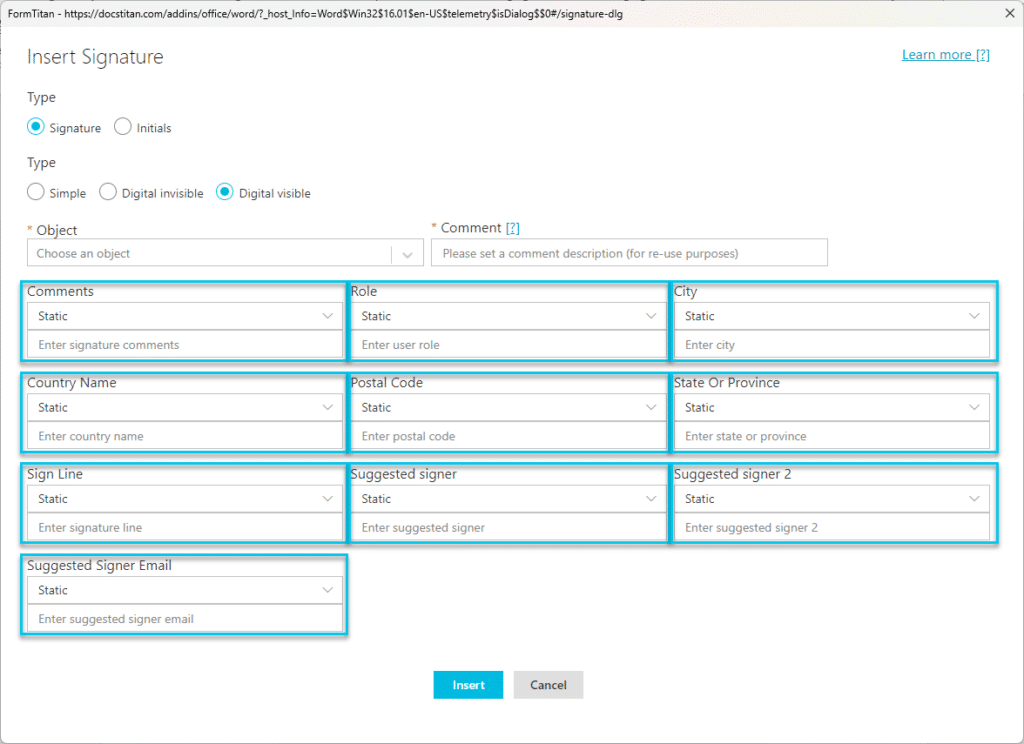The height and width of the screenshot is (744, 1024).
Task: Click the Cancel button
Action: coord(548,685)
